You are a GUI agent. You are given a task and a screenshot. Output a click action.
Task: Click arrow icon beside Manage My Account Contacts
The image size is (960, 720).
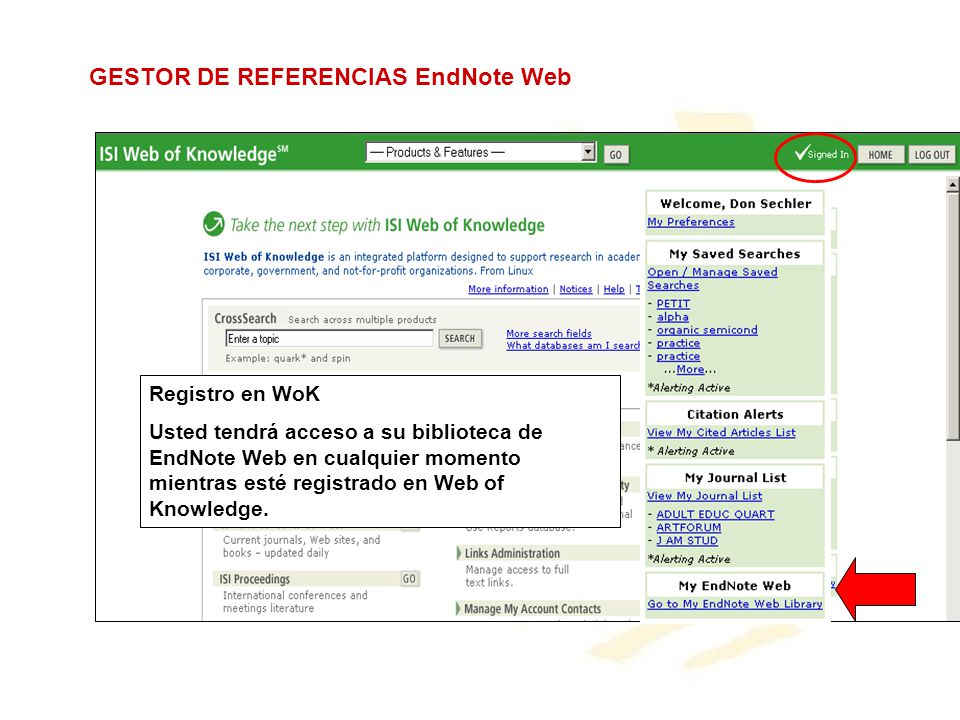(x=459, y=609)
